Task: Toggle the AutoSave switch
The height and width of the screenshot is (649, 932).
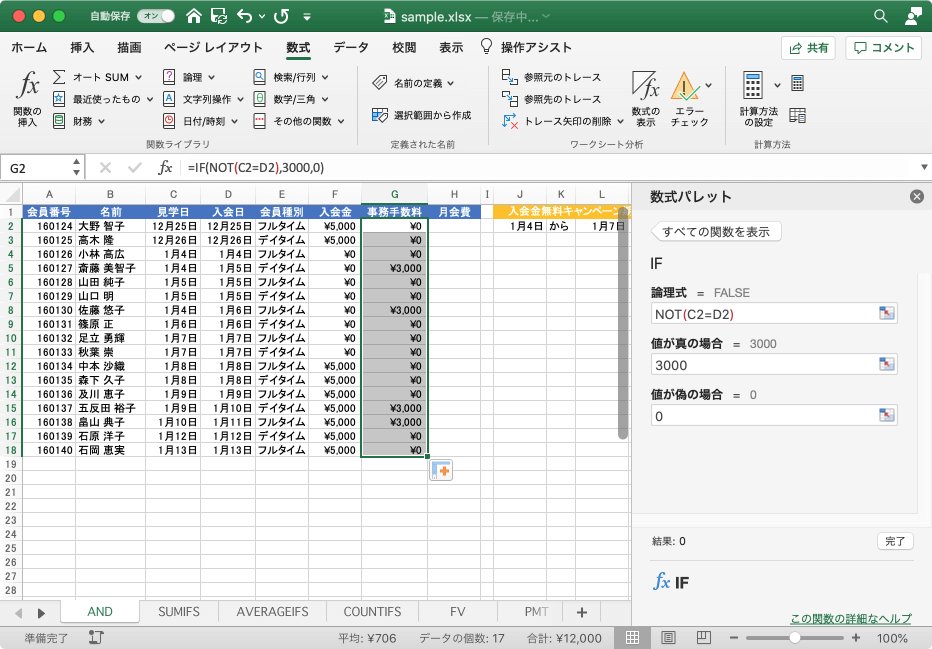Action: click(154, 17)
